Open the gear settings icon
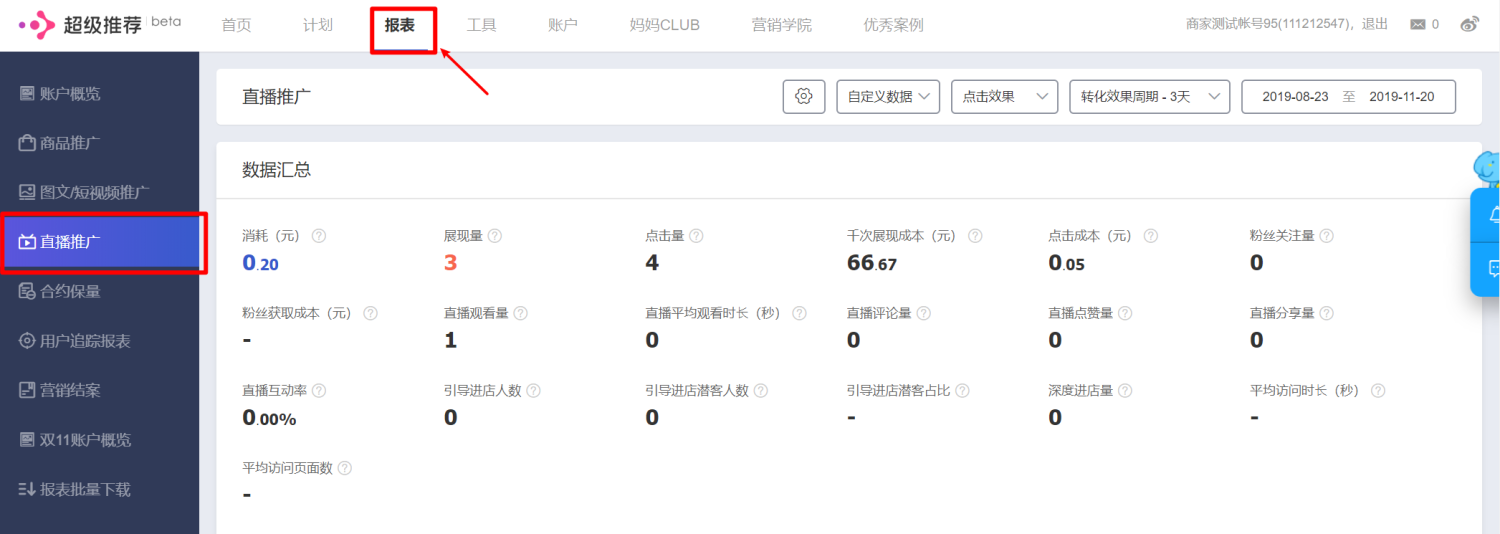This screenshot has height=534, width=1500. pos(803,96)
